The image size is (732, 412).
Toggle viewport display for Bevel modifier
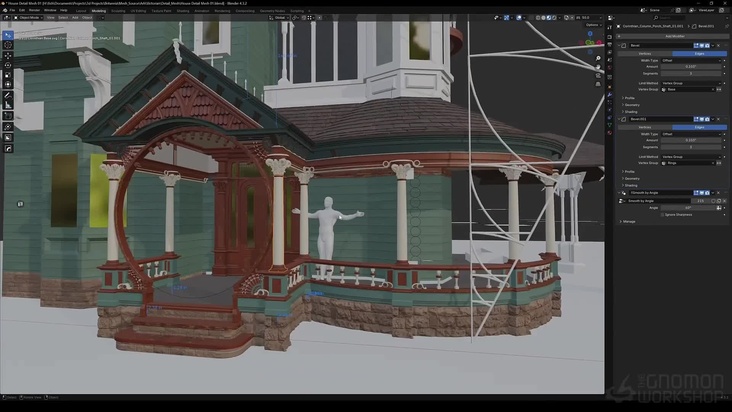click(x=702, y=45)
